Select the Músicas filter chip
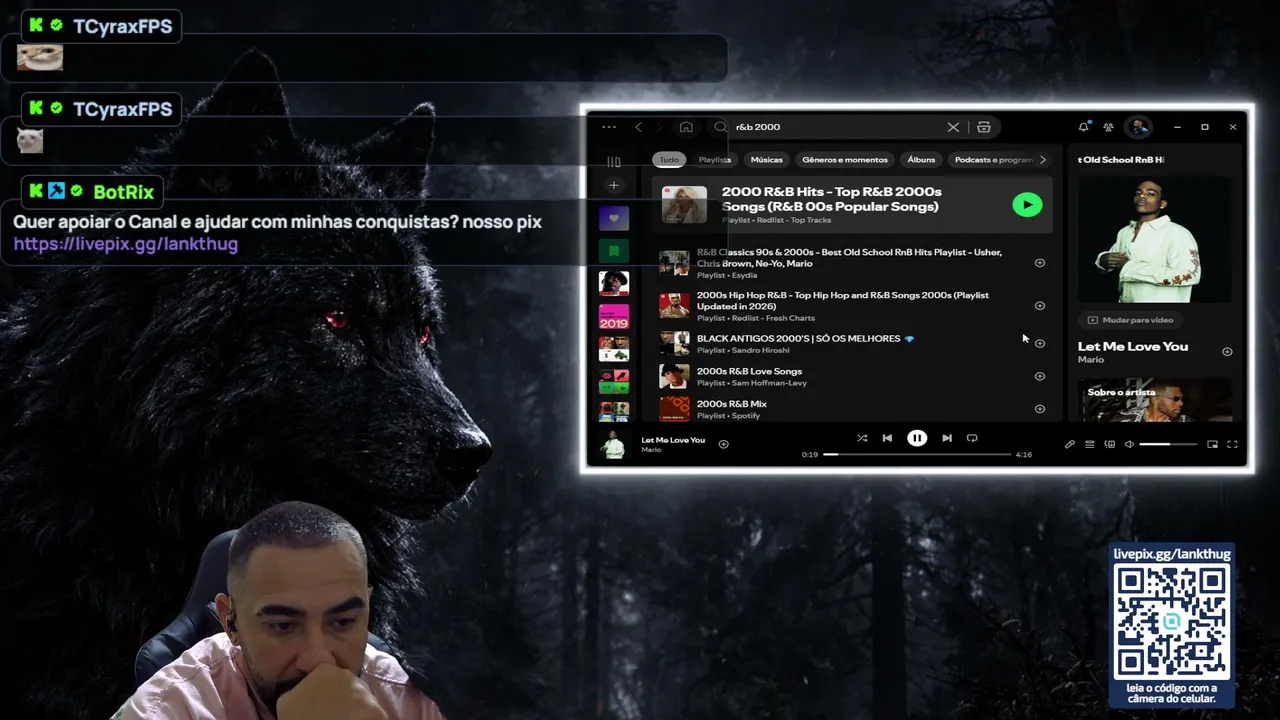This screenshot has width=1280, height=720. click(x=767, y=160)
